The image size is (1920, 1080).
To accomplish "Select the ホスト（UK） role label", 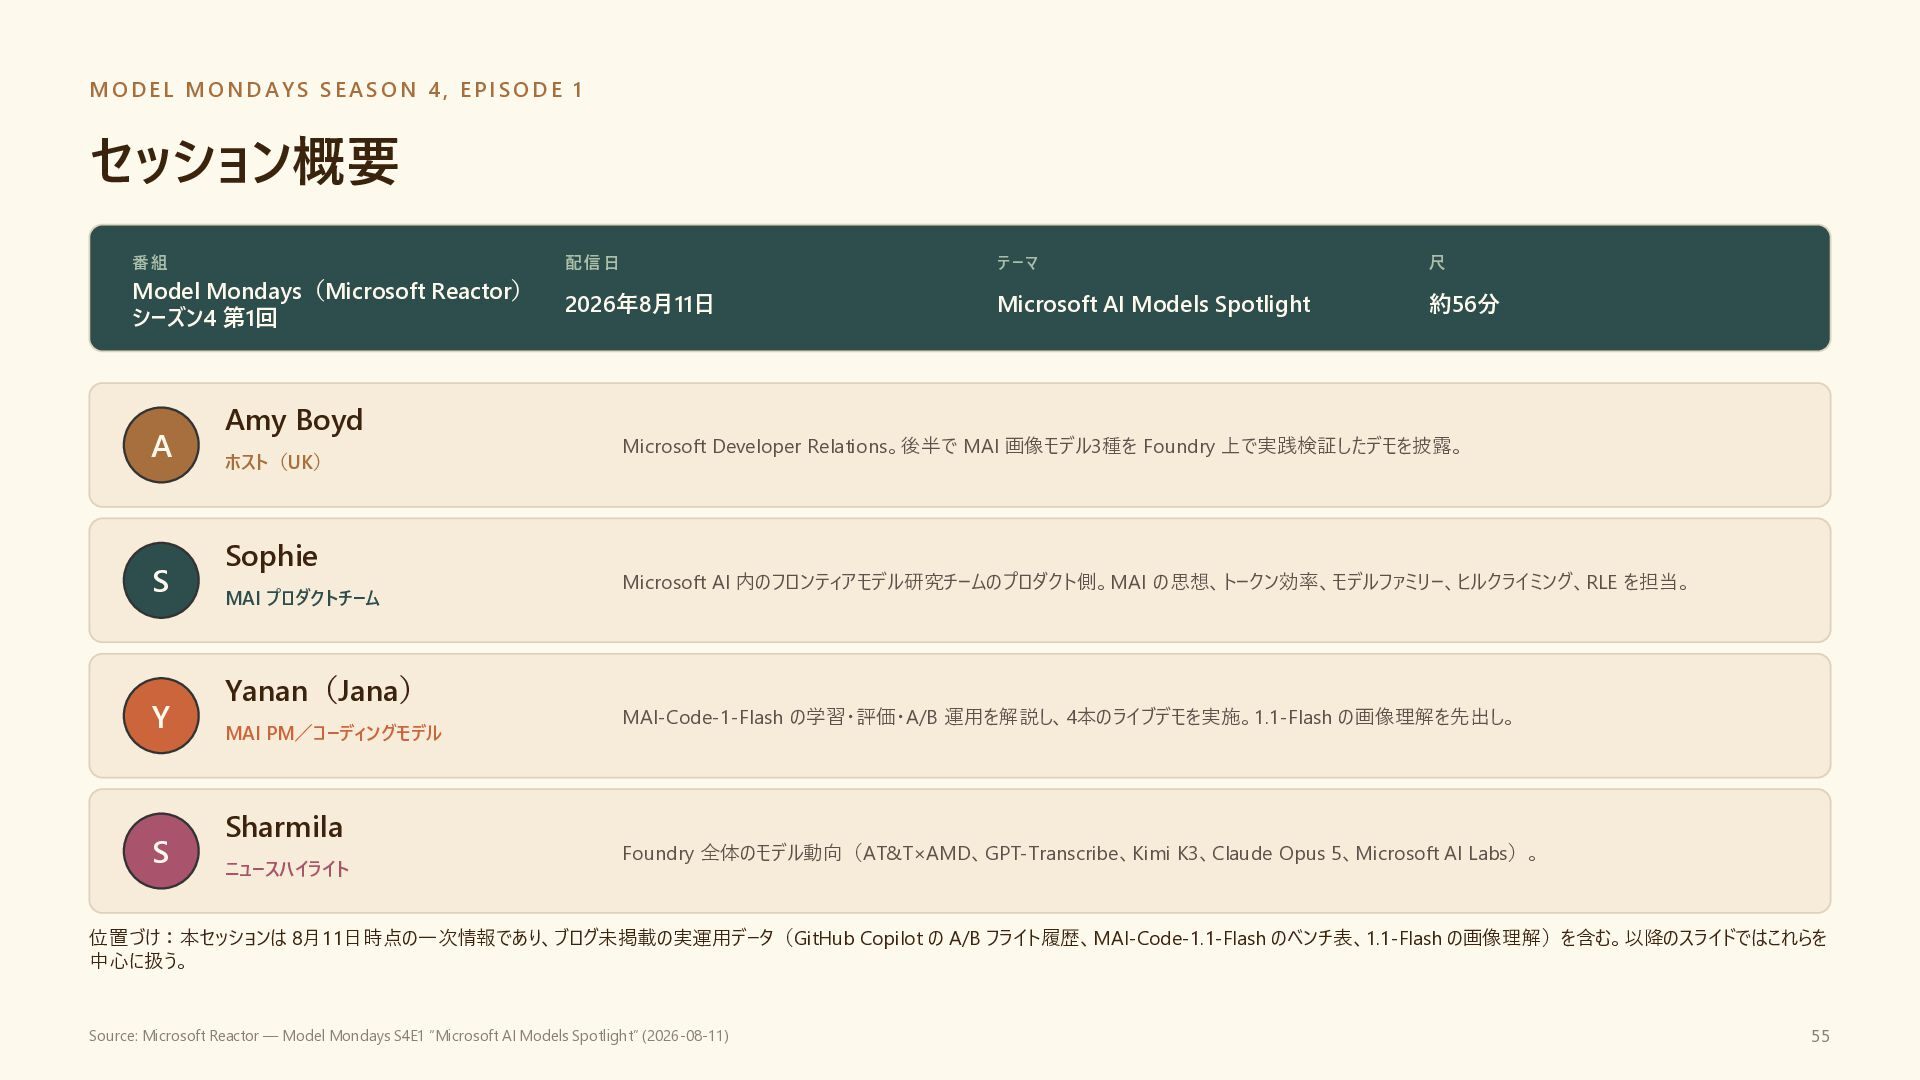I will 274,462.
